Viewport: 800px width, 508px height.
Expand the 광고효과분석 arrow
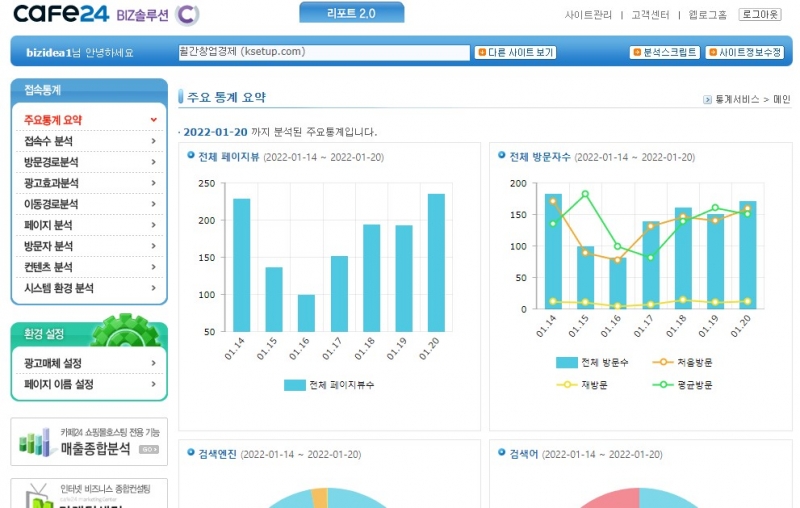pyautogui.click(x=154, y=183)
